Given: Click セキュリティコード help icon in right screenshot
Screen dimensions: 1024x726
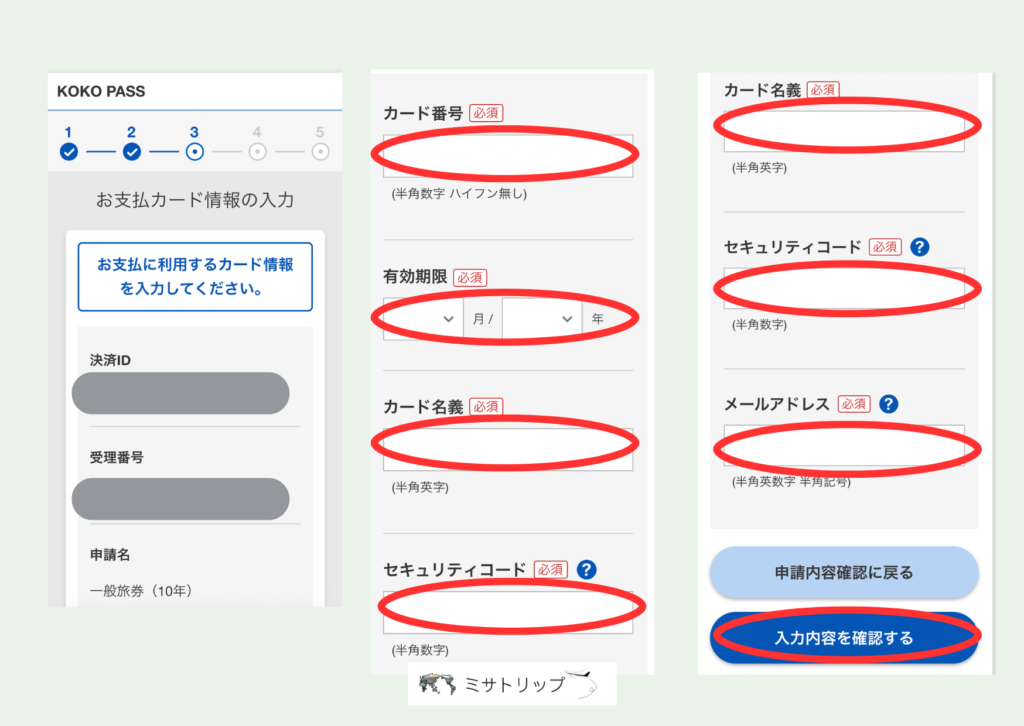Looking at the screenshot, I should tap(920, 247).
